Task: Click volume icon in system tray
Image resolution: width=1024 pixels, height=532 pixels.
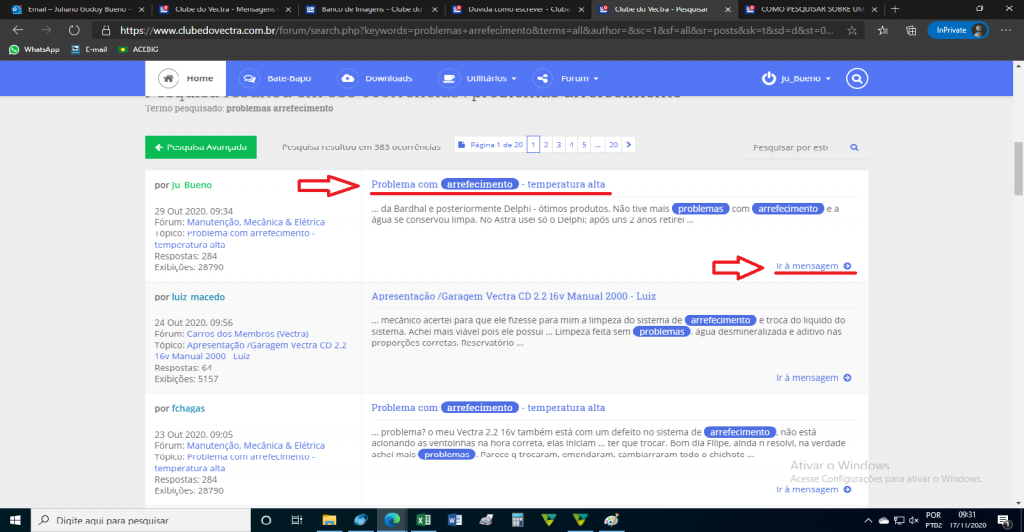Action: (x=914, y=521)
